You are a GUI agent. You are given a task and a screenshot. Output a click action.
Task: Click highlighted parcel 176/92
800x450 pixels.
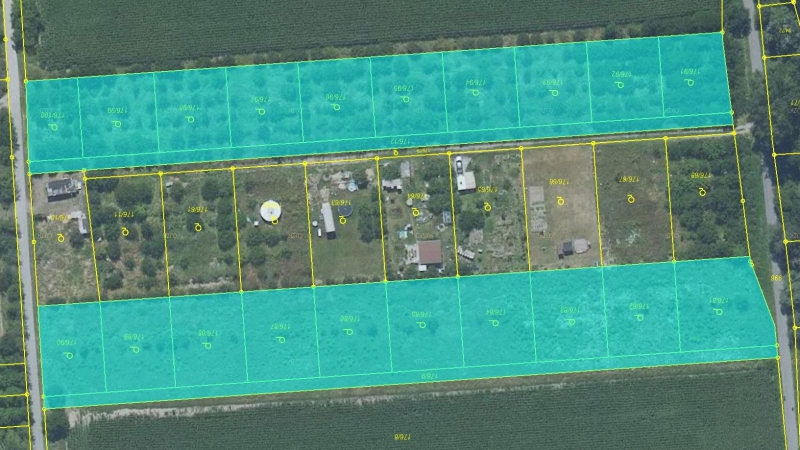[x=626, y=79]
